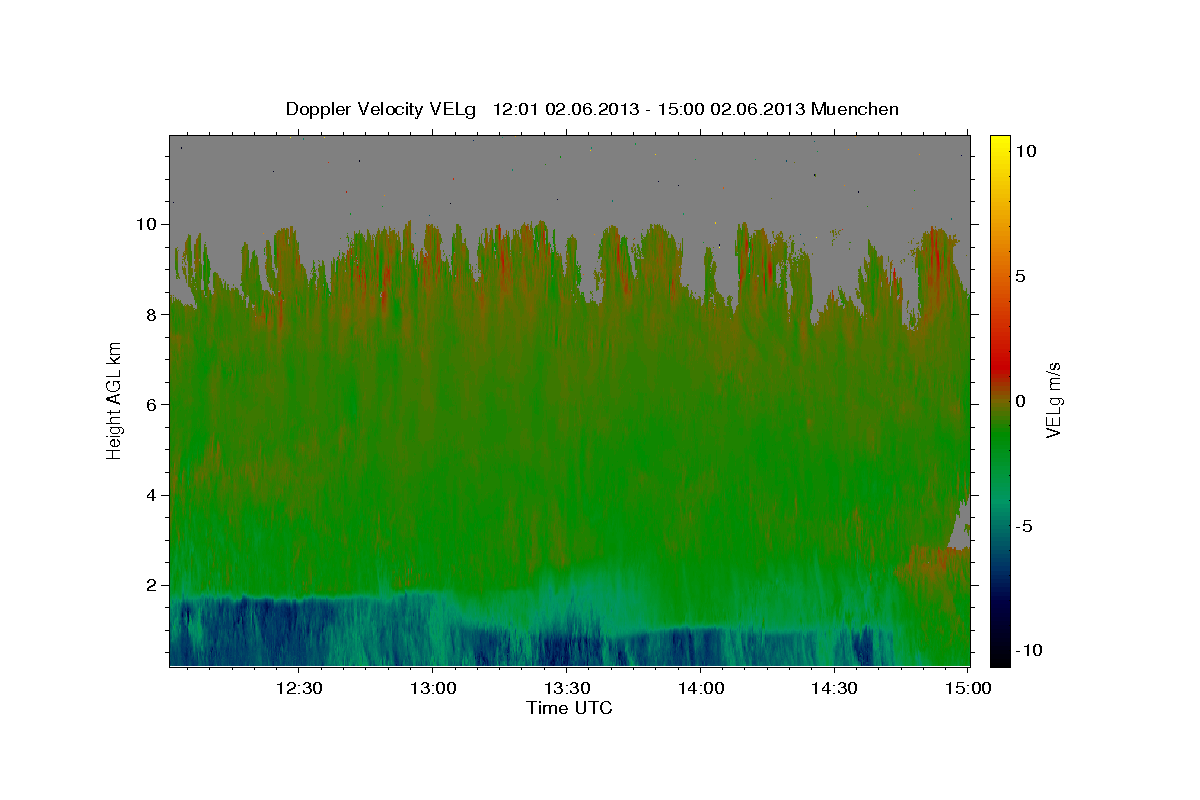Click the height axis label 8
1200x800 pixels.
[x=153, y=314]
